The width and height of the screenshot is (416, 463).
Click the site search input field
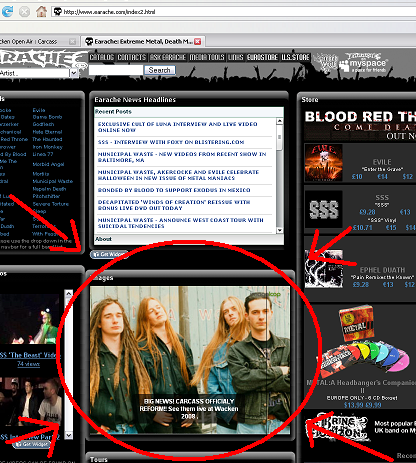point(116,70)
